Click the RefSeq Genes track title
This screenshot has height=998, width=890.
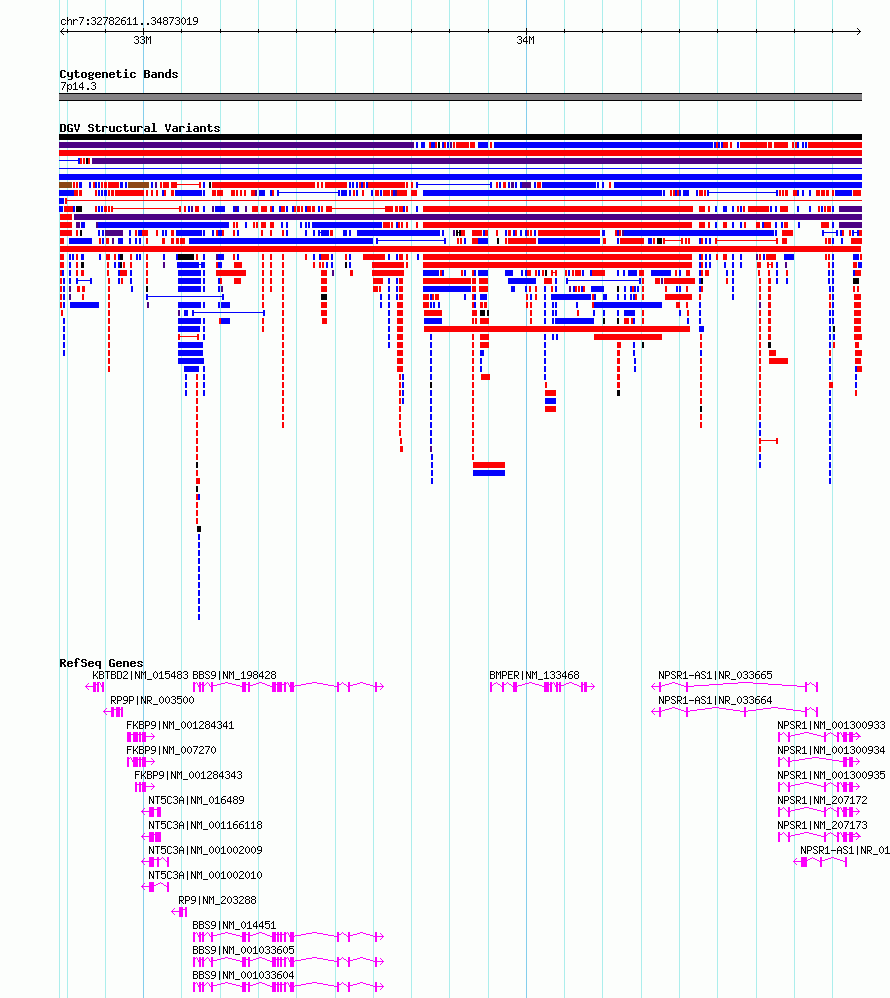101,663
